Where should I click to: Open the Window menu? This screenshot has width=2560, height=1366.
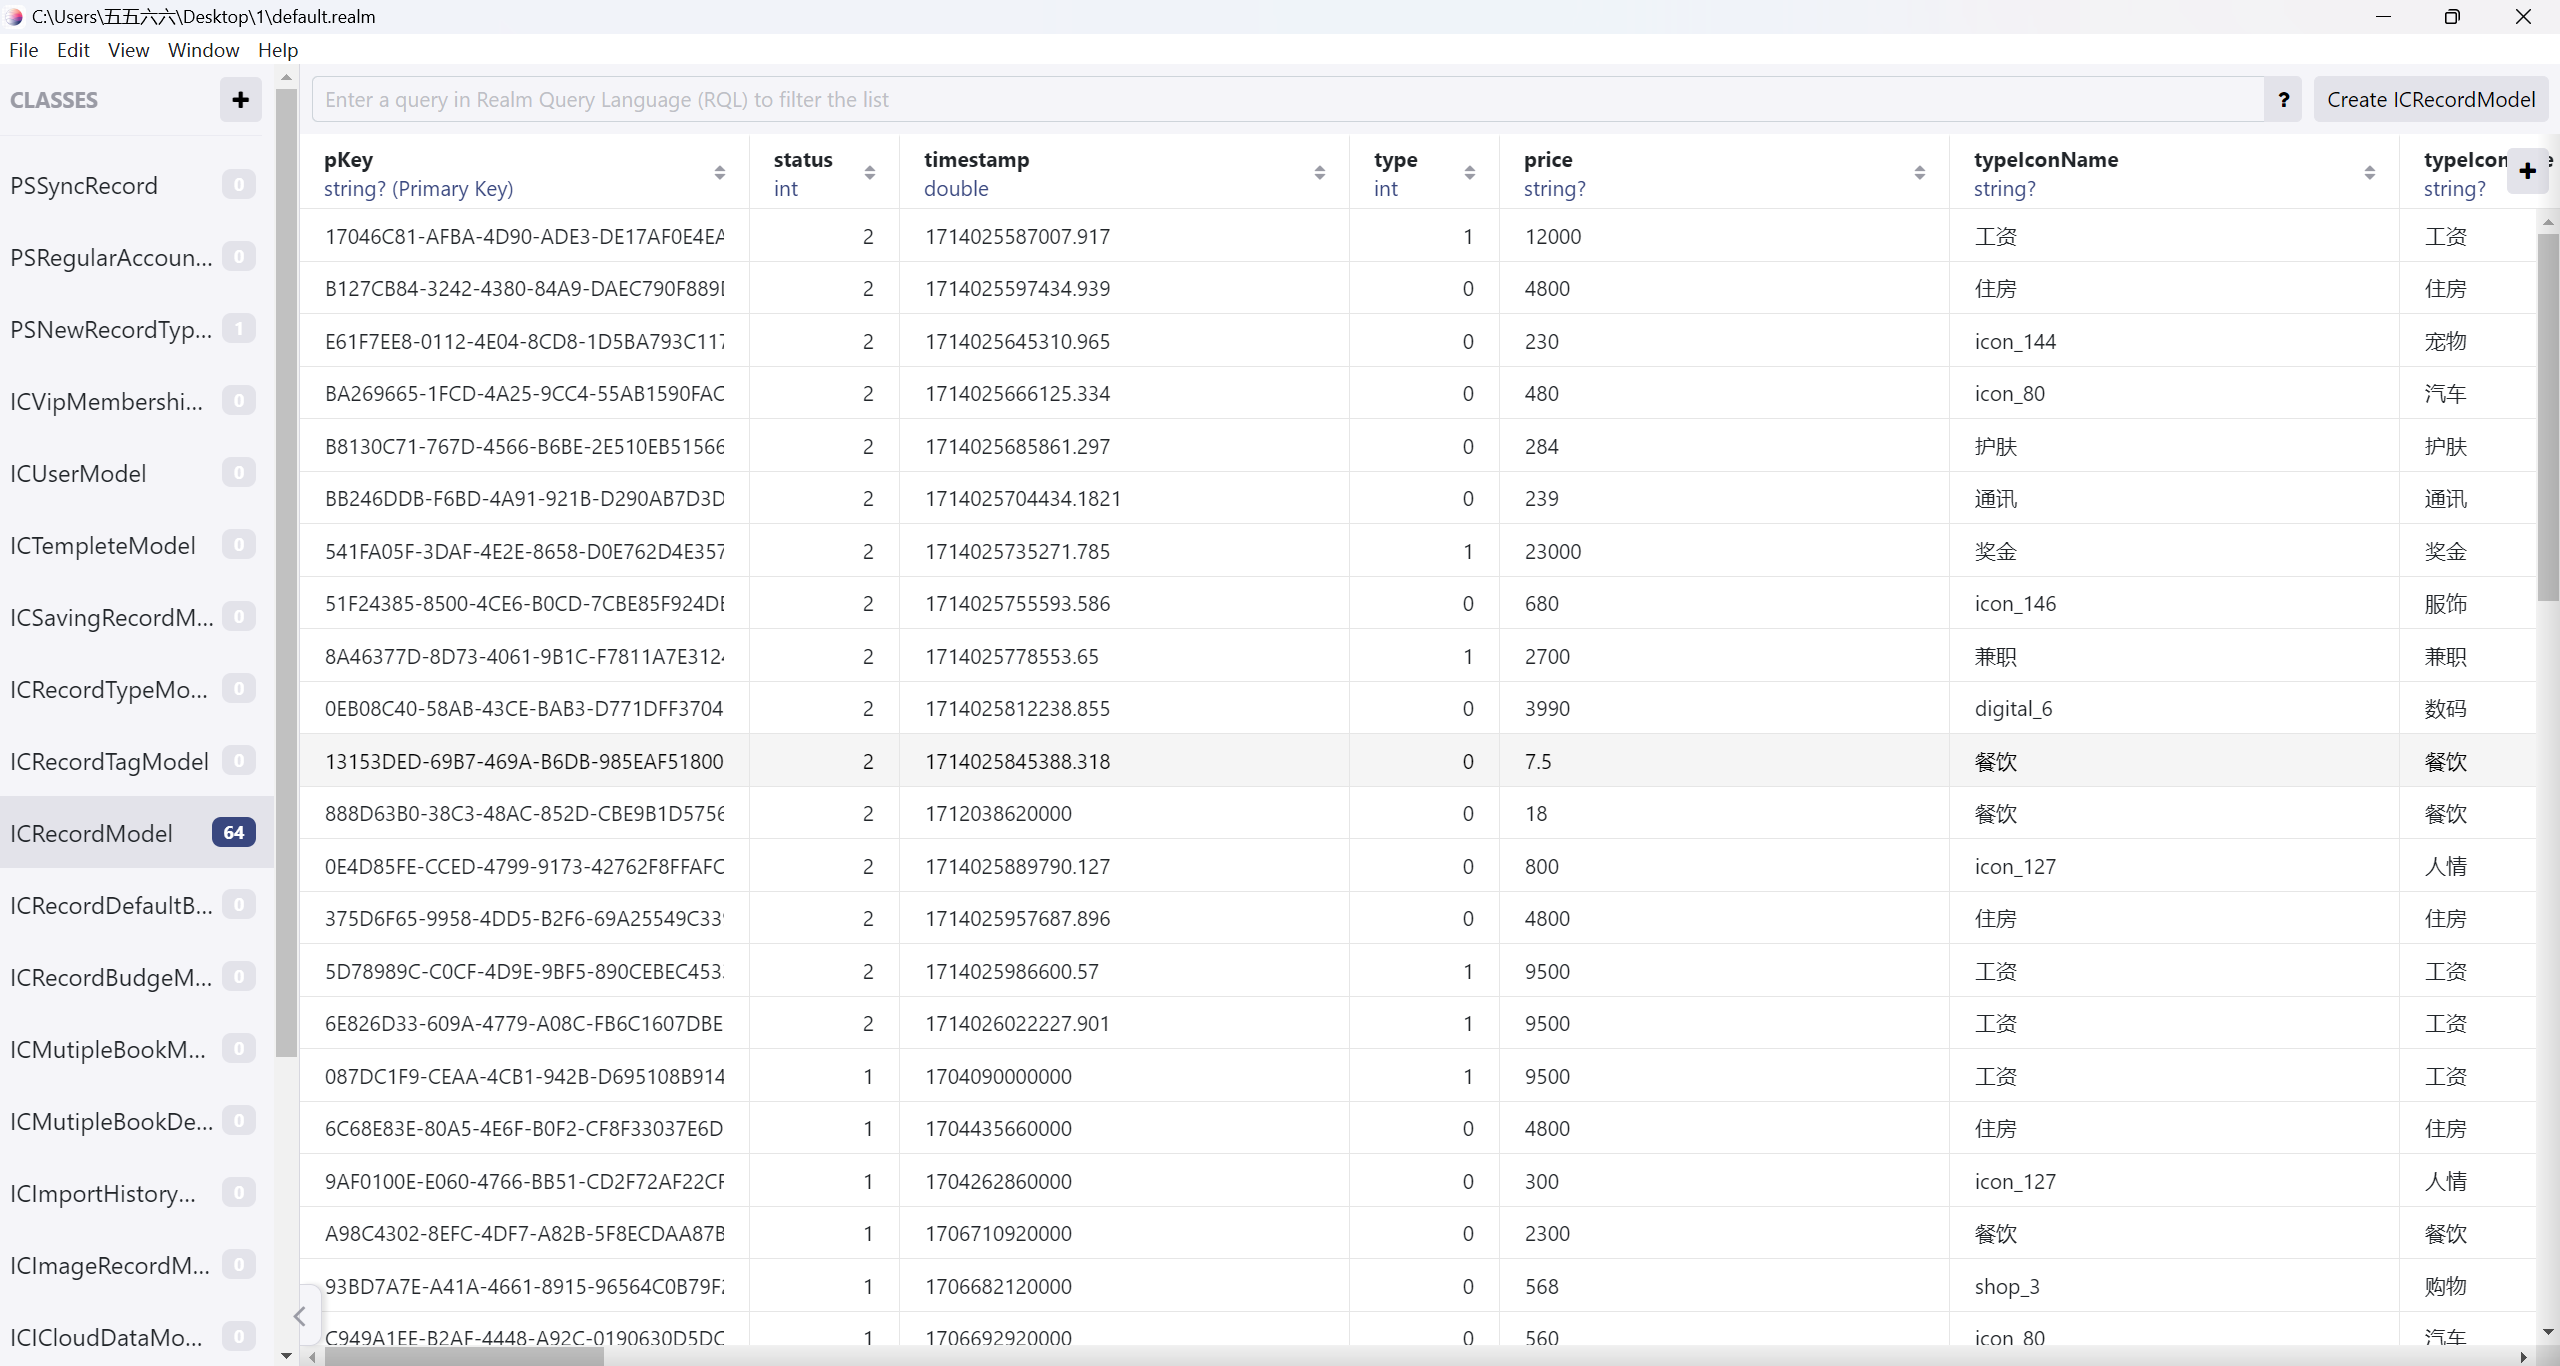(203, 50)
